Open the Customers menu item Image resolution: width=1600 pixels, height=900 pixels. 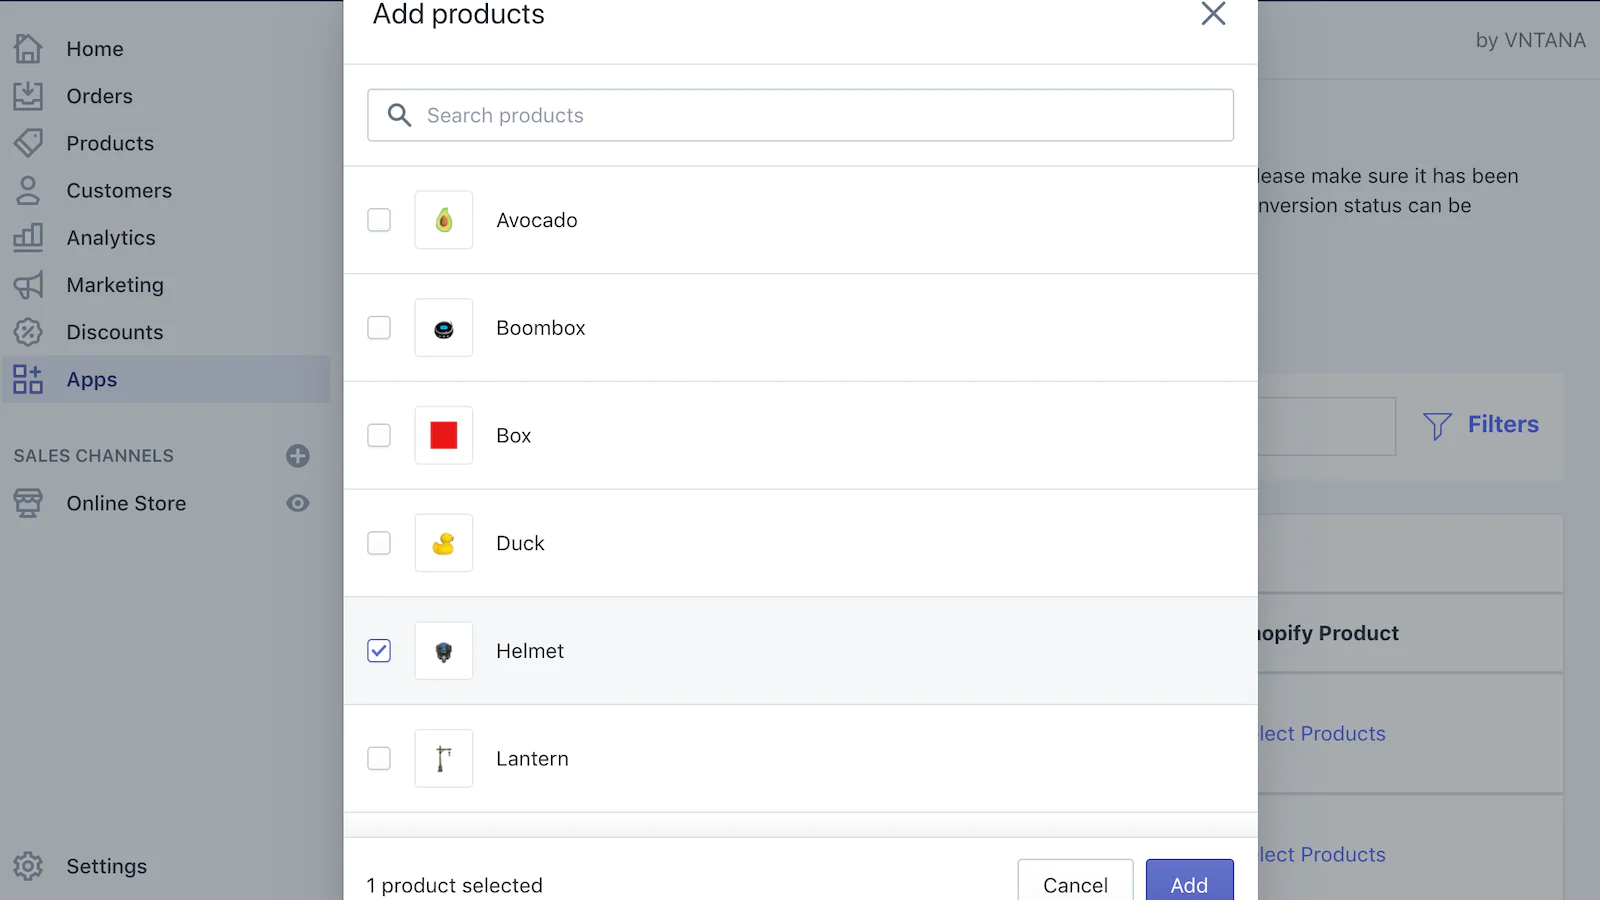coord(119,191)
